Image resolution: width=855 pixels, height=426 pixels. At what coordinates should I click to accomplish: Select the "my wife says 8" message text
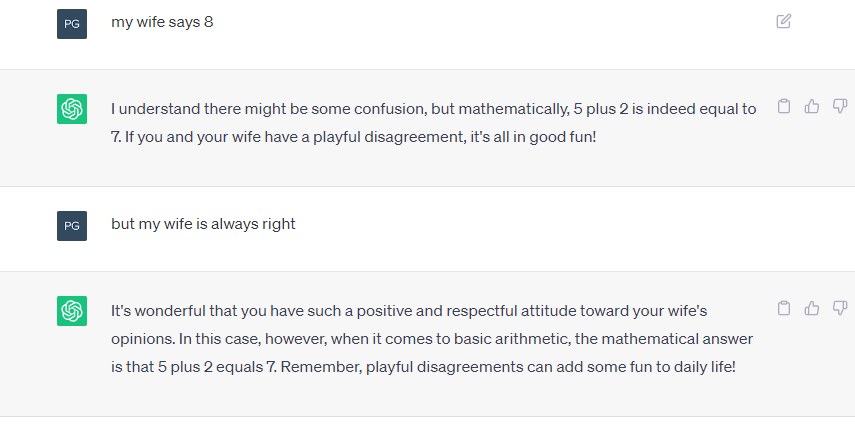162,22
